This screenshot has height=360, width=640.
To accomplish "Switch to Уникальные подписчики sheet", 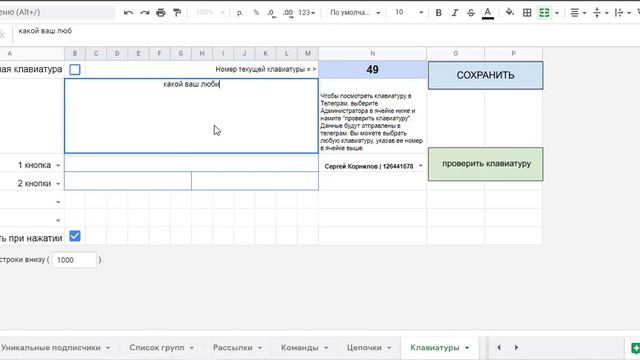I will 51,348.
